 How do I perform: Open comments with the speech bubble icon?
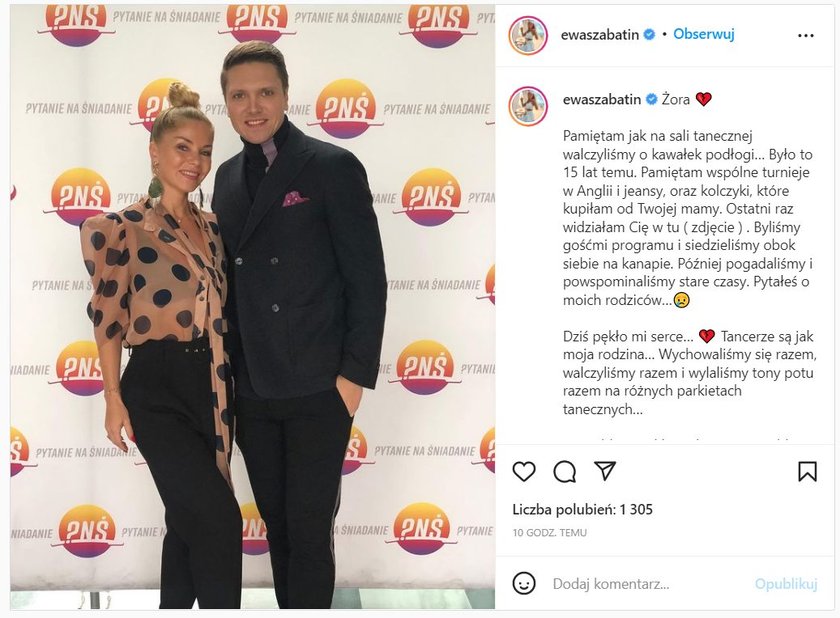click(x=565, y=472)
